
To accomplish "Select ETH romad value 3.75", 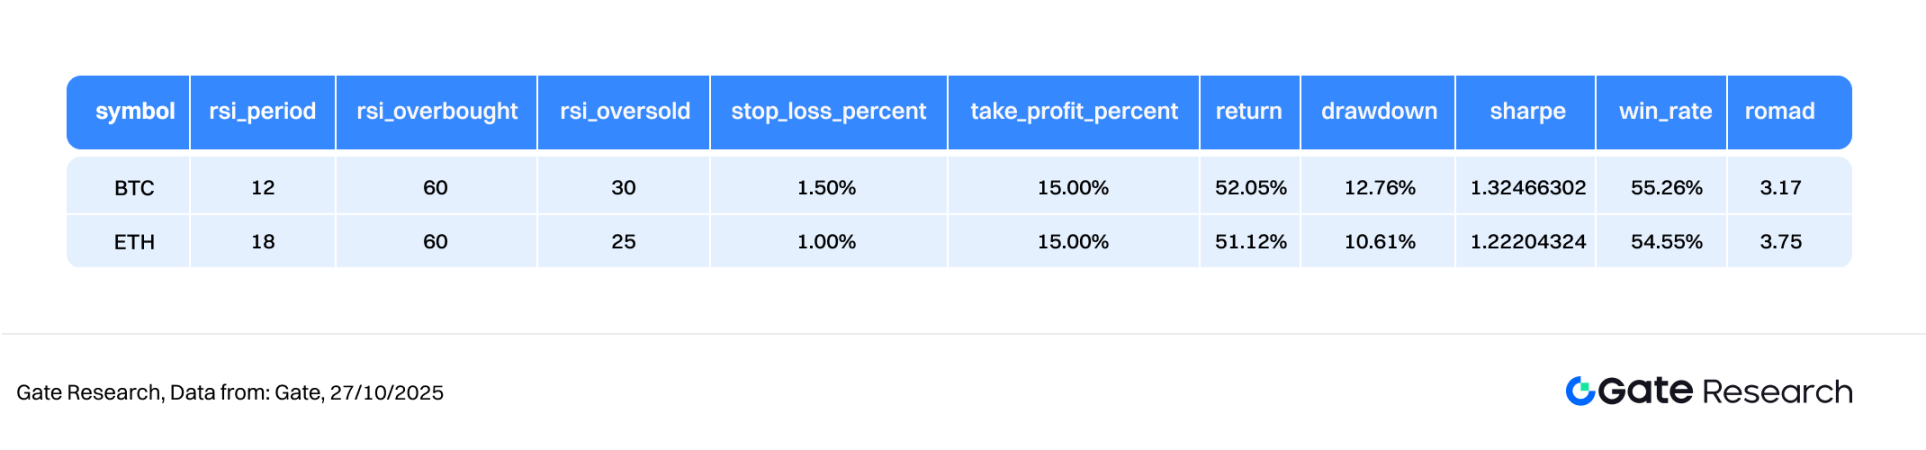I will pos(1780,242).
